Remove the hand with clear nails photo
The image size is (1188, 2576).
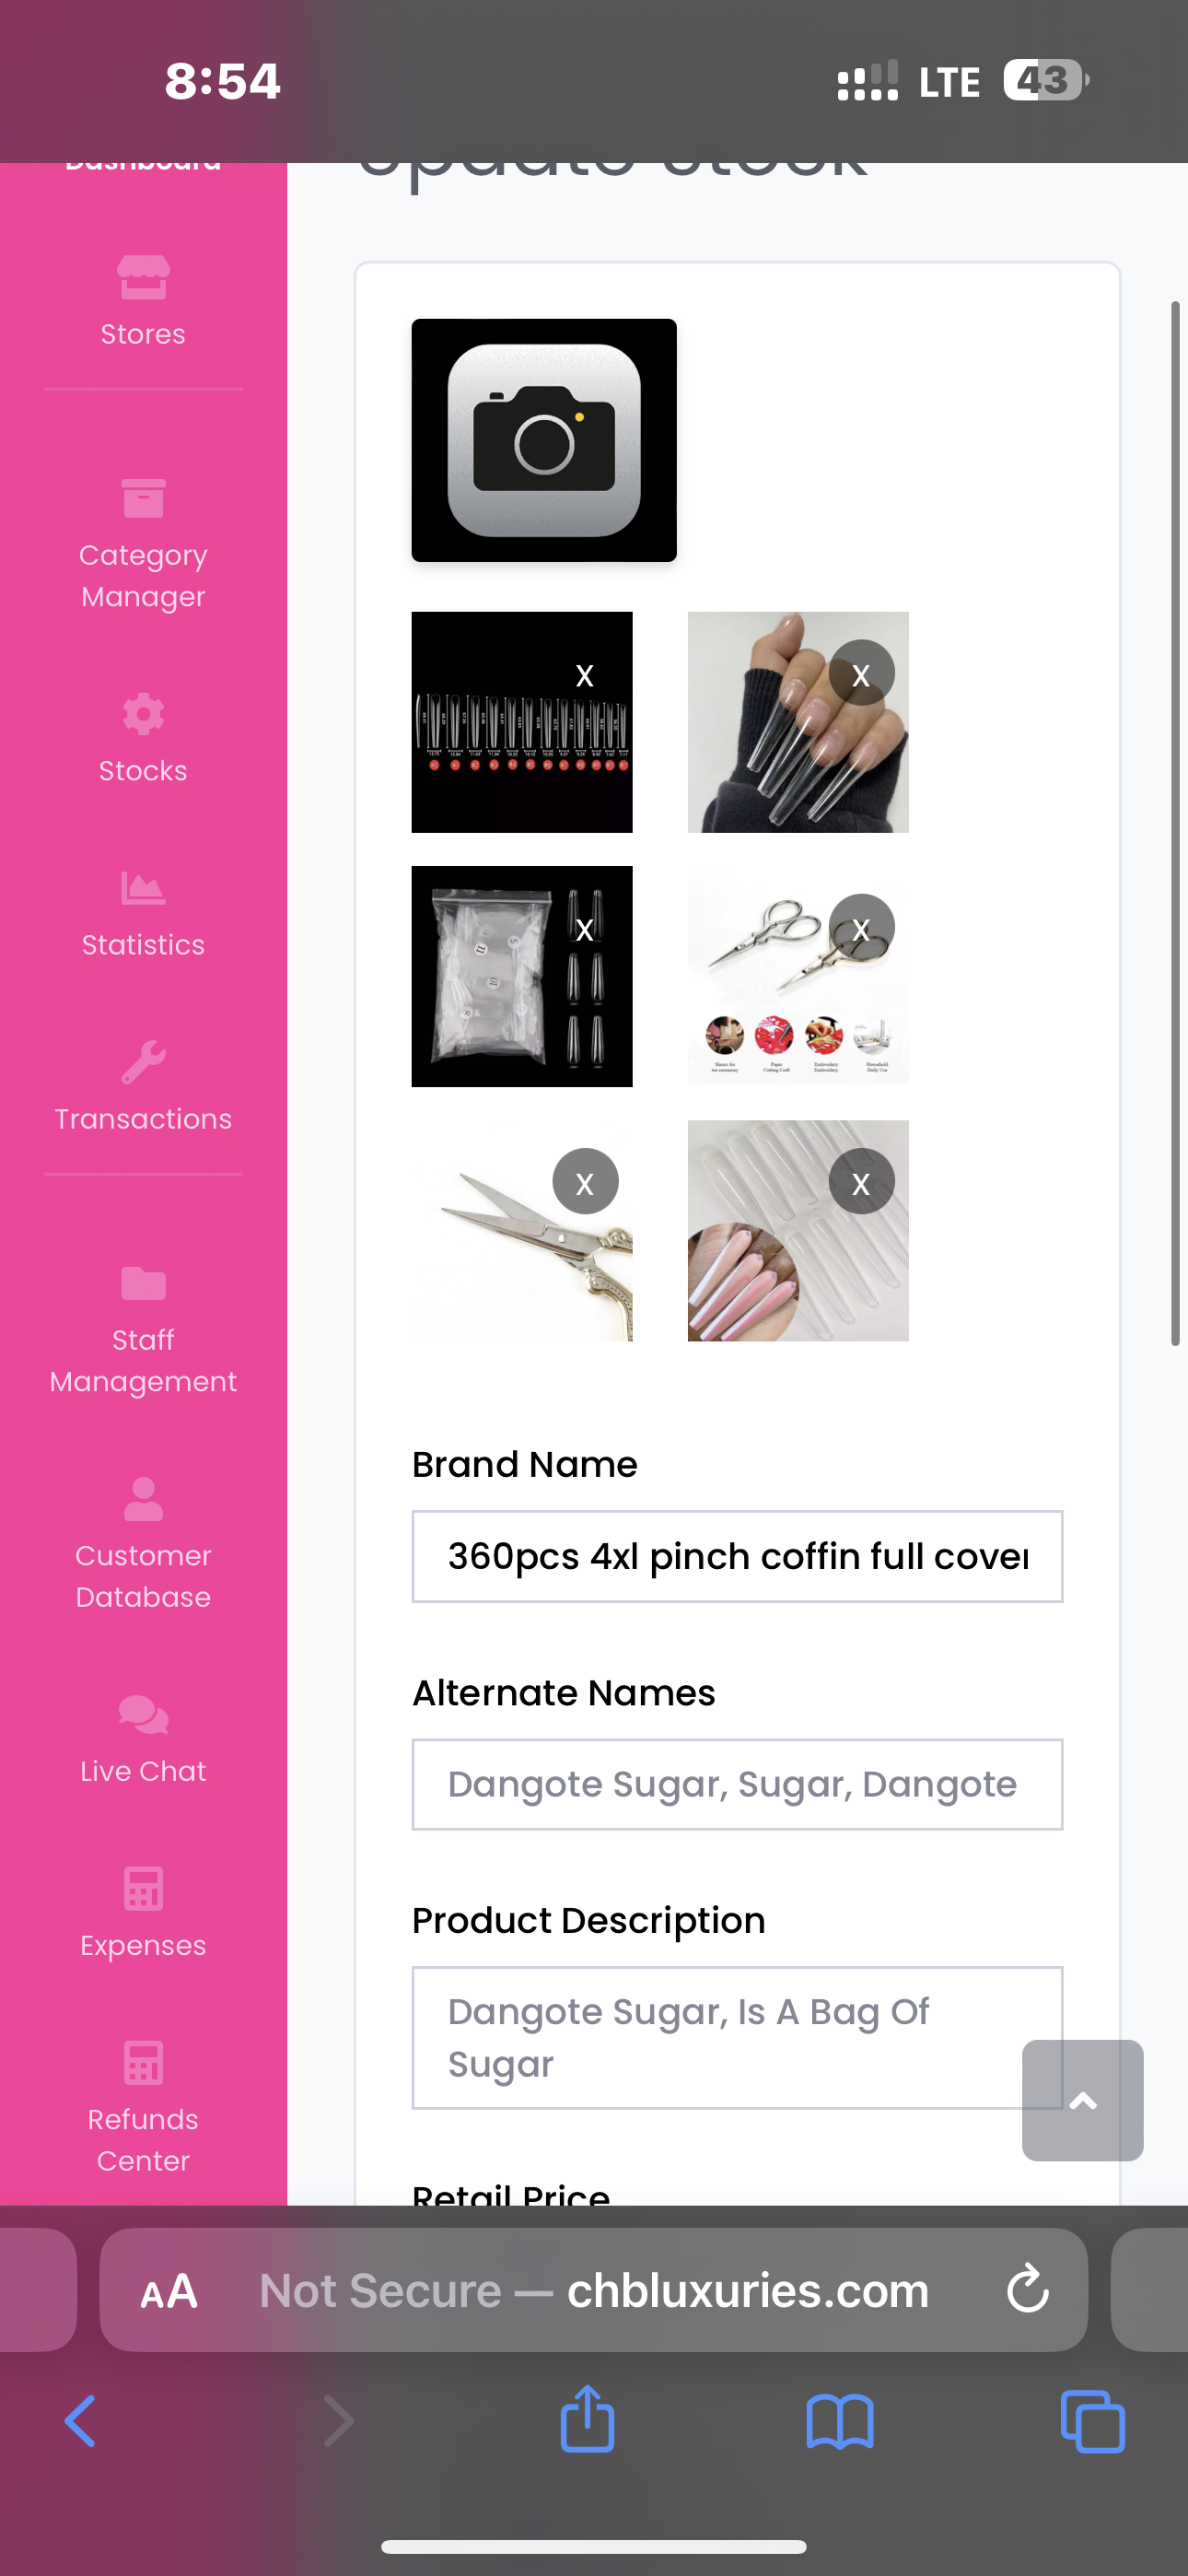coord(861,674)
